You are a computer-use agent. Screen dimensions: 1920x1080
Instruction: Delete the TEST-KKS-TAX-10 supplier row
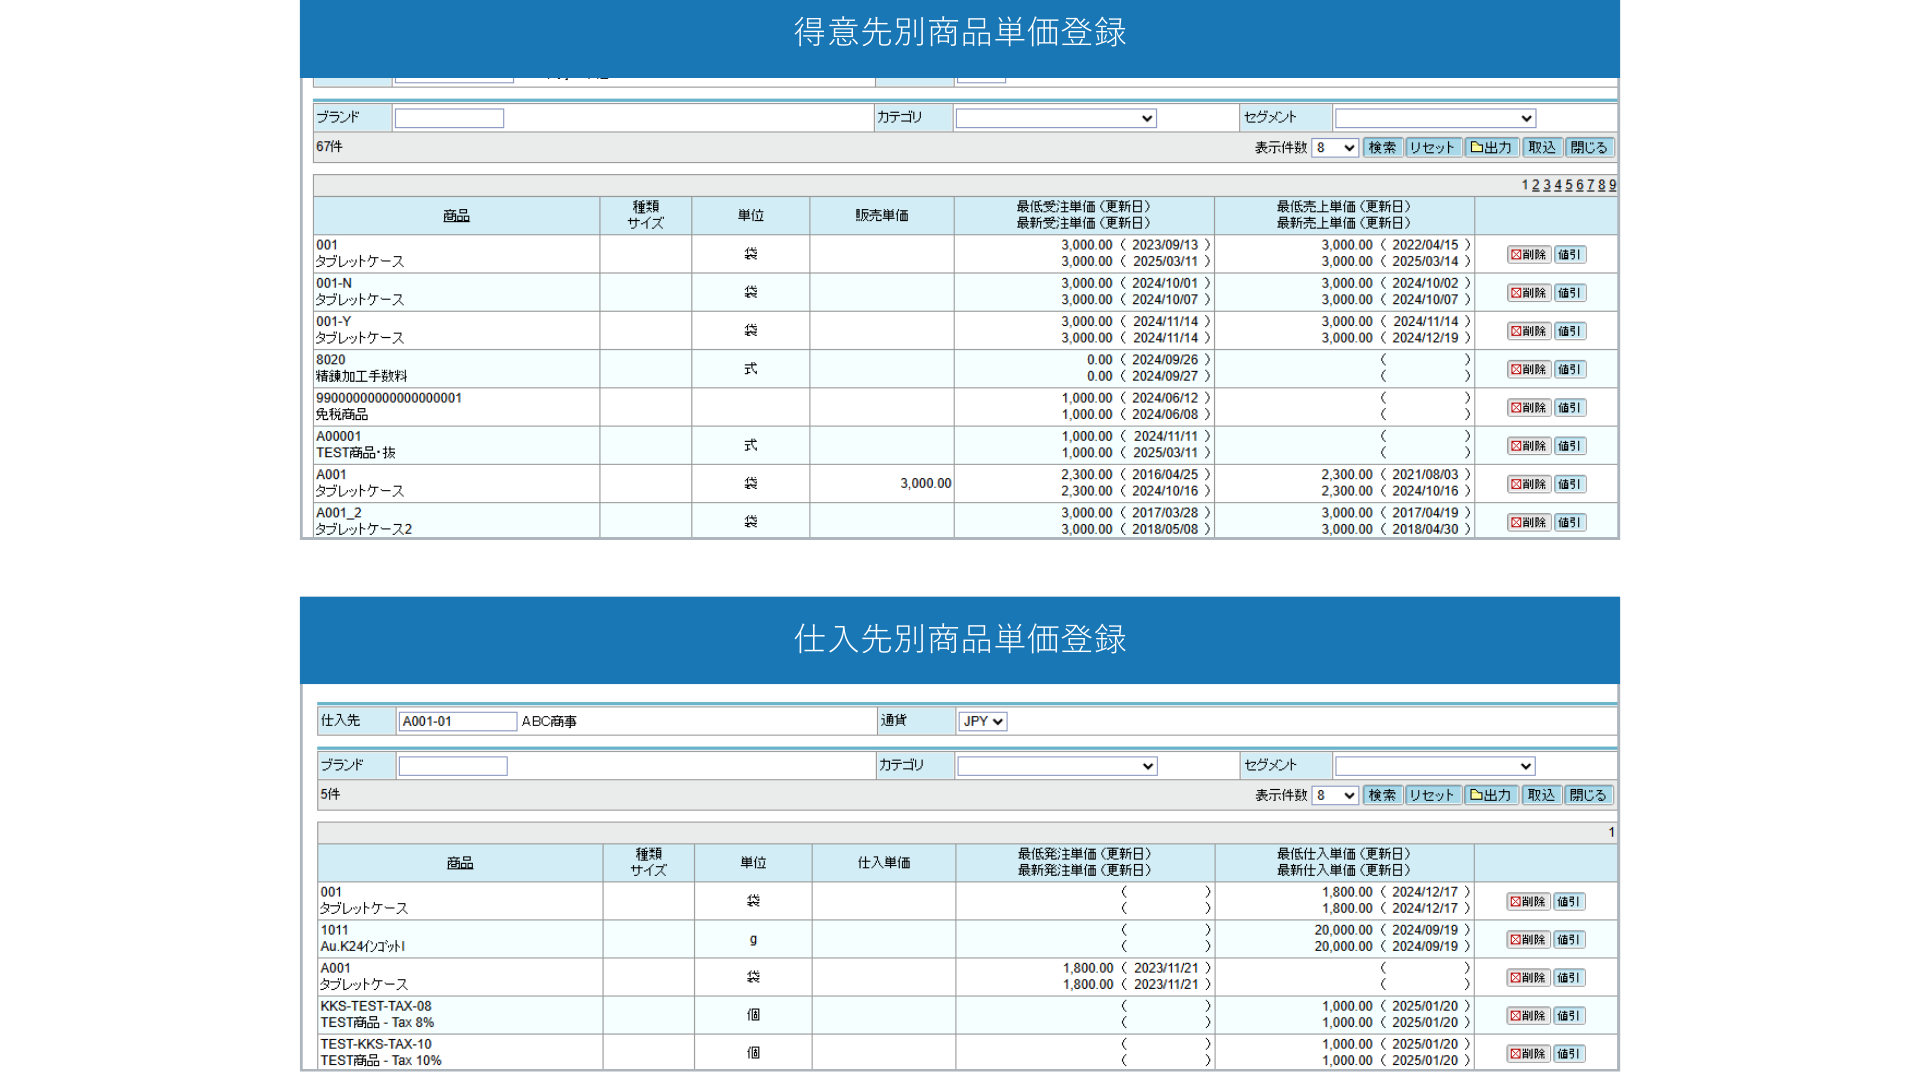1528,1053
